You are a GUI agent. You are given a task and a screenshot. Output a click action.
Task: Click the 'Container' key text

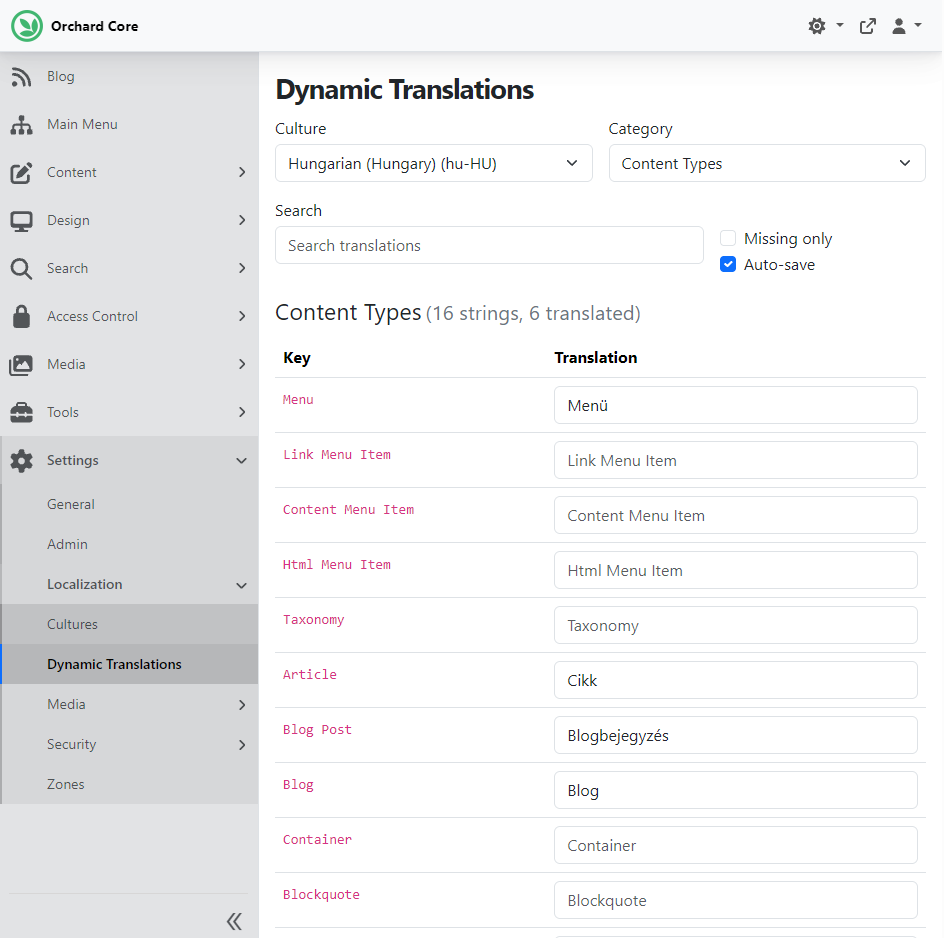(317, 840)
